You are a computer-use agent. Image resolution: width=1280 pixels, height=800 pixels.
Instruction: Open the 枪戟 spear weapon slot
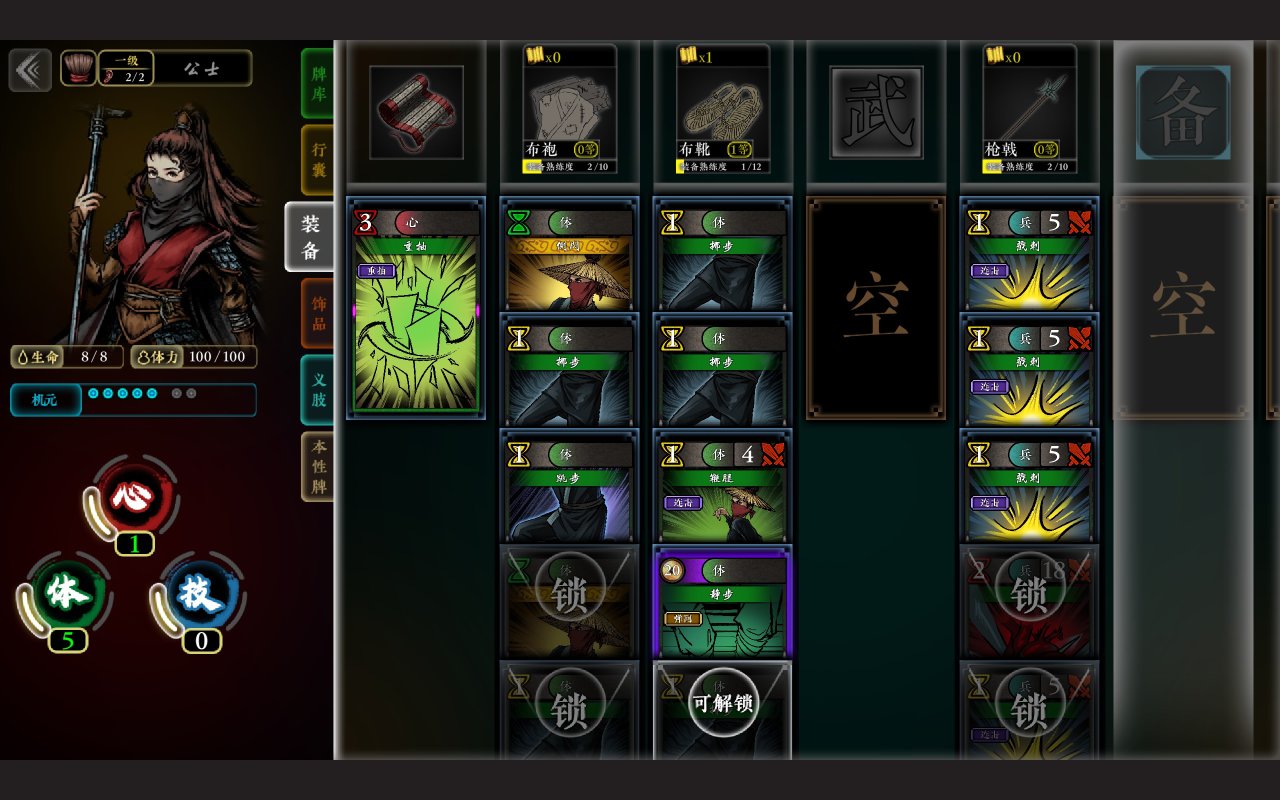point(1030,110)
